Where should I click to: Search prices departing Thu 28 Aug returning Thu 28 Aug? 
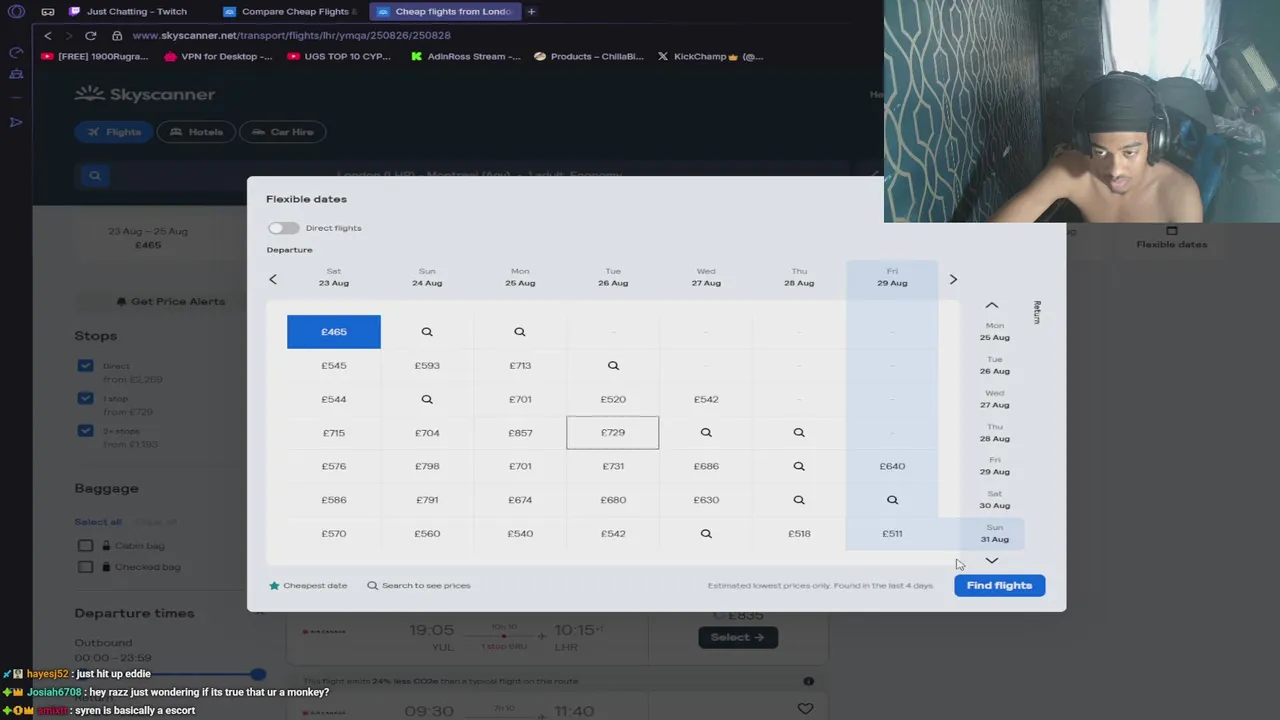(799, 433)
